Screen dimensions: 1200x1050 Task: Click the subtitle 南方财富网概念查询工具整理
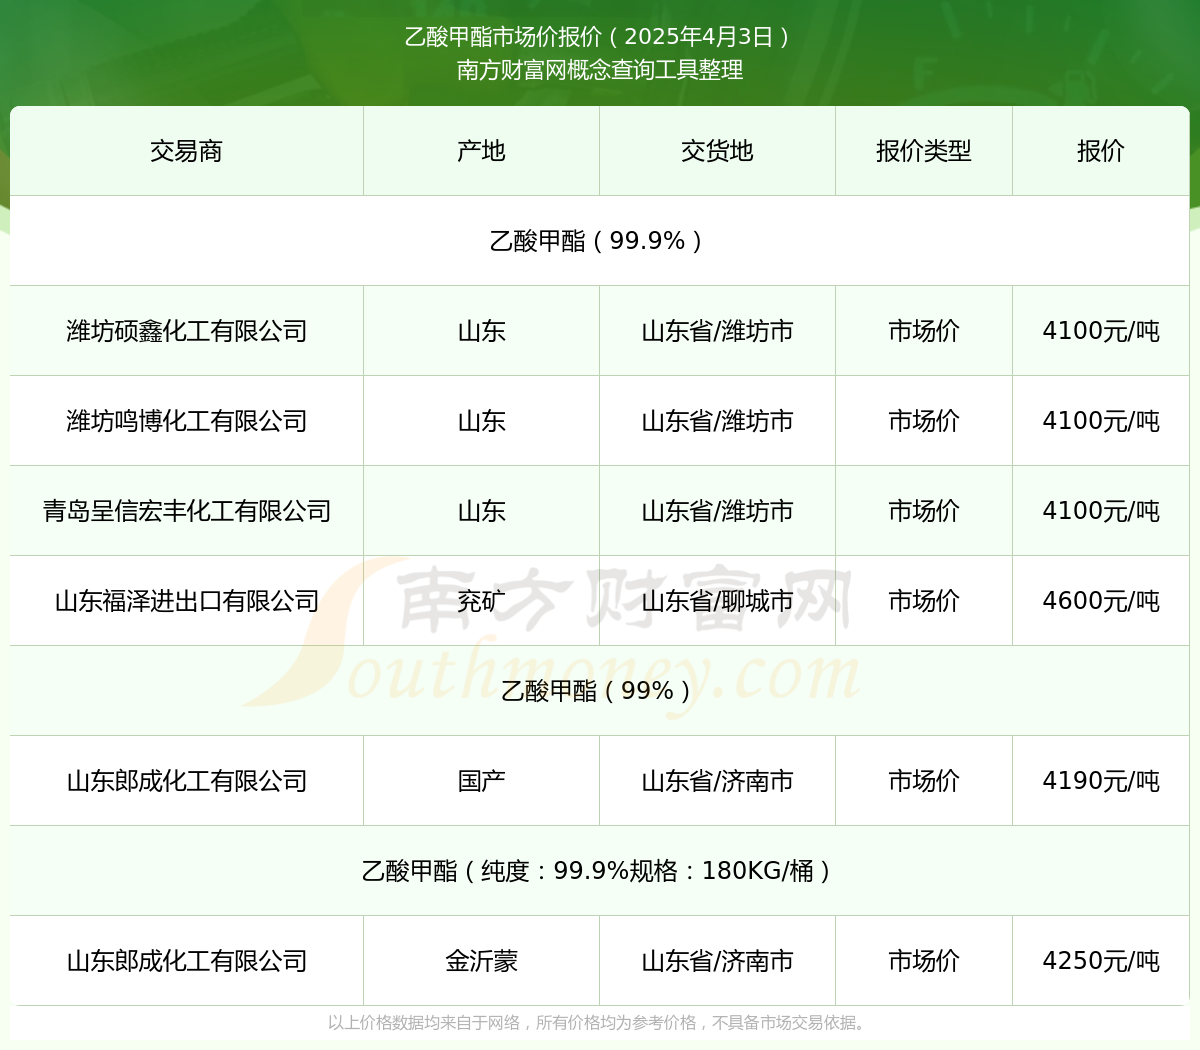[600, 70]
